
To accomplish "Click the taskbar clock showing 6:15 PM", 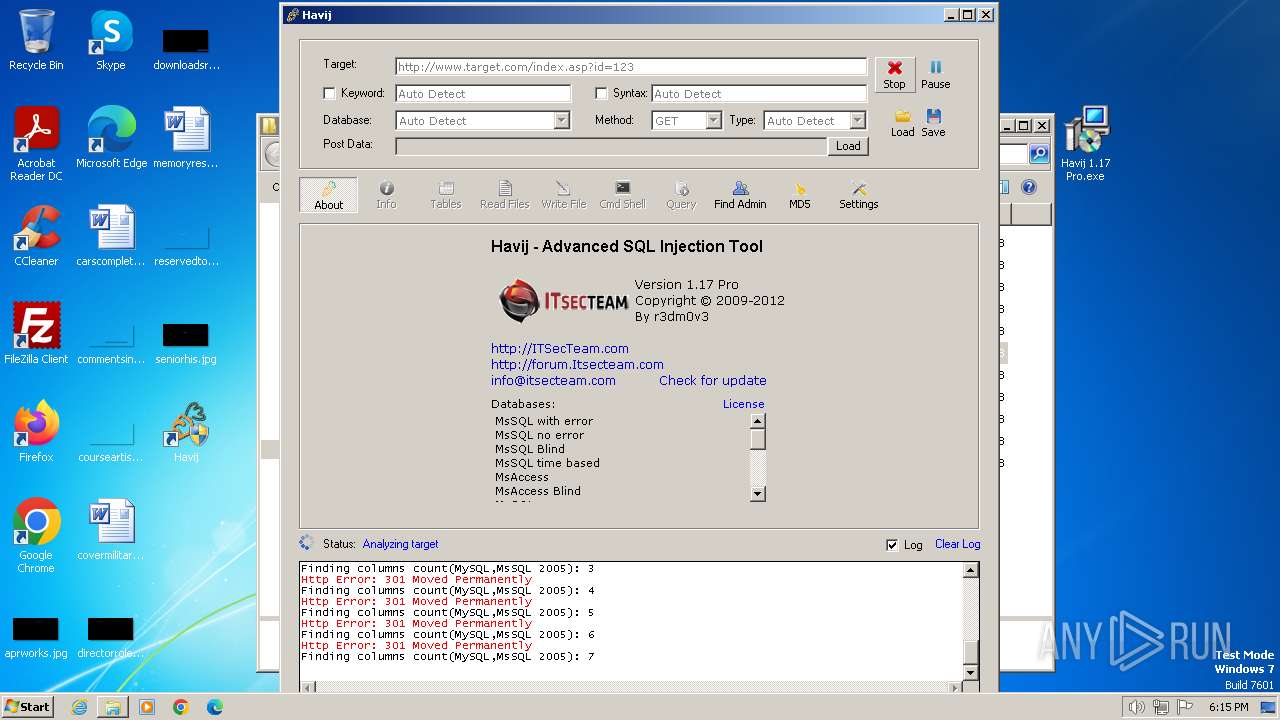I will (x=1228, y=707).
